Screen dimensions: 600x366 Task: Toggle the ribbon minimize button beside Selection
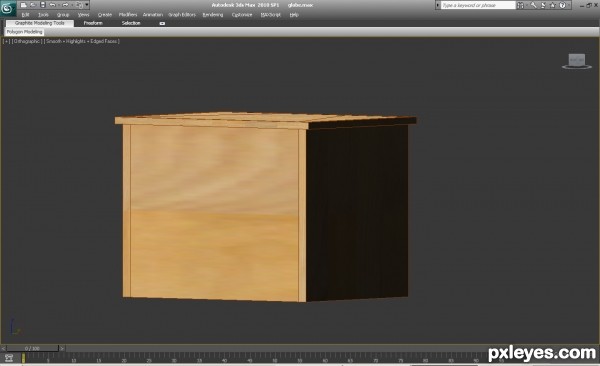[162, 23]
